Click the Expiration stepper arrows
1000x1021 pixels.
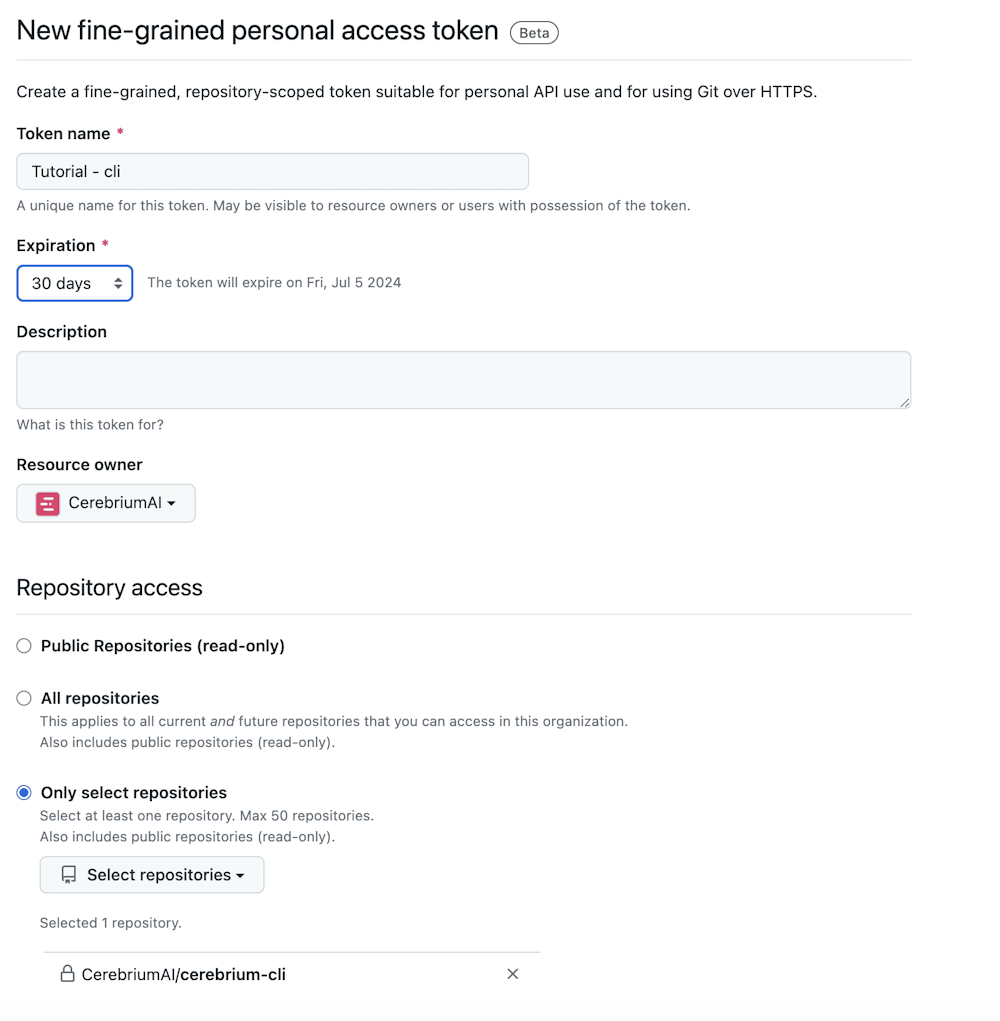(x=118, y=283)
